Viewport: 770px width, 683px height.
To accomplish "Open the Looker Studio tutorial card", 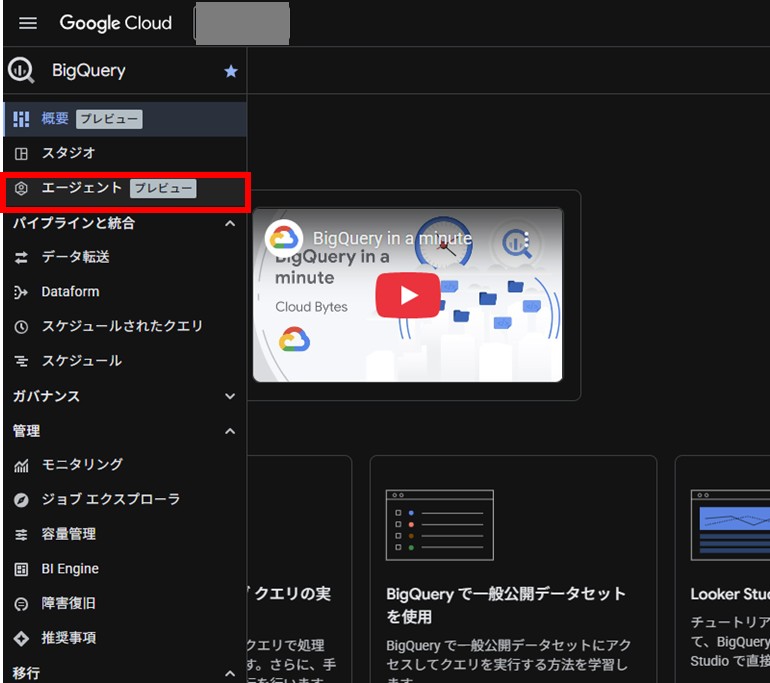I will pyautogui.click(x=723, y=570).
